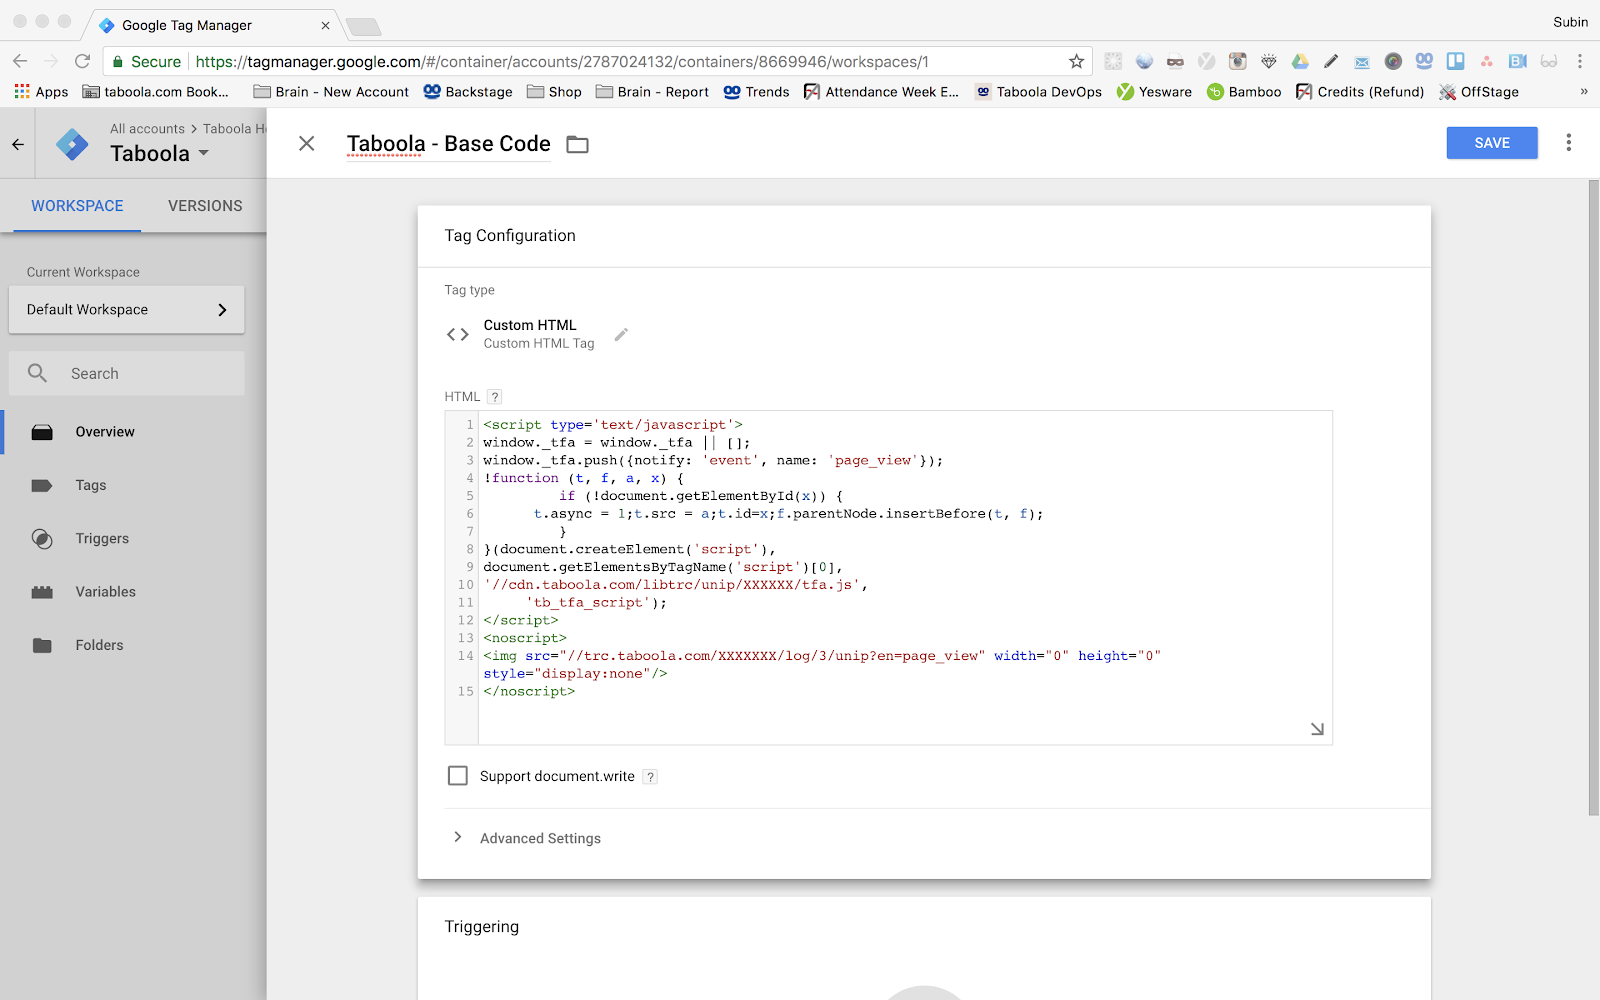Viewport: 1600px width, 1000px height.
Task: Close the Google Tag Manager browser tab
Action: click(x=325, y=25)
